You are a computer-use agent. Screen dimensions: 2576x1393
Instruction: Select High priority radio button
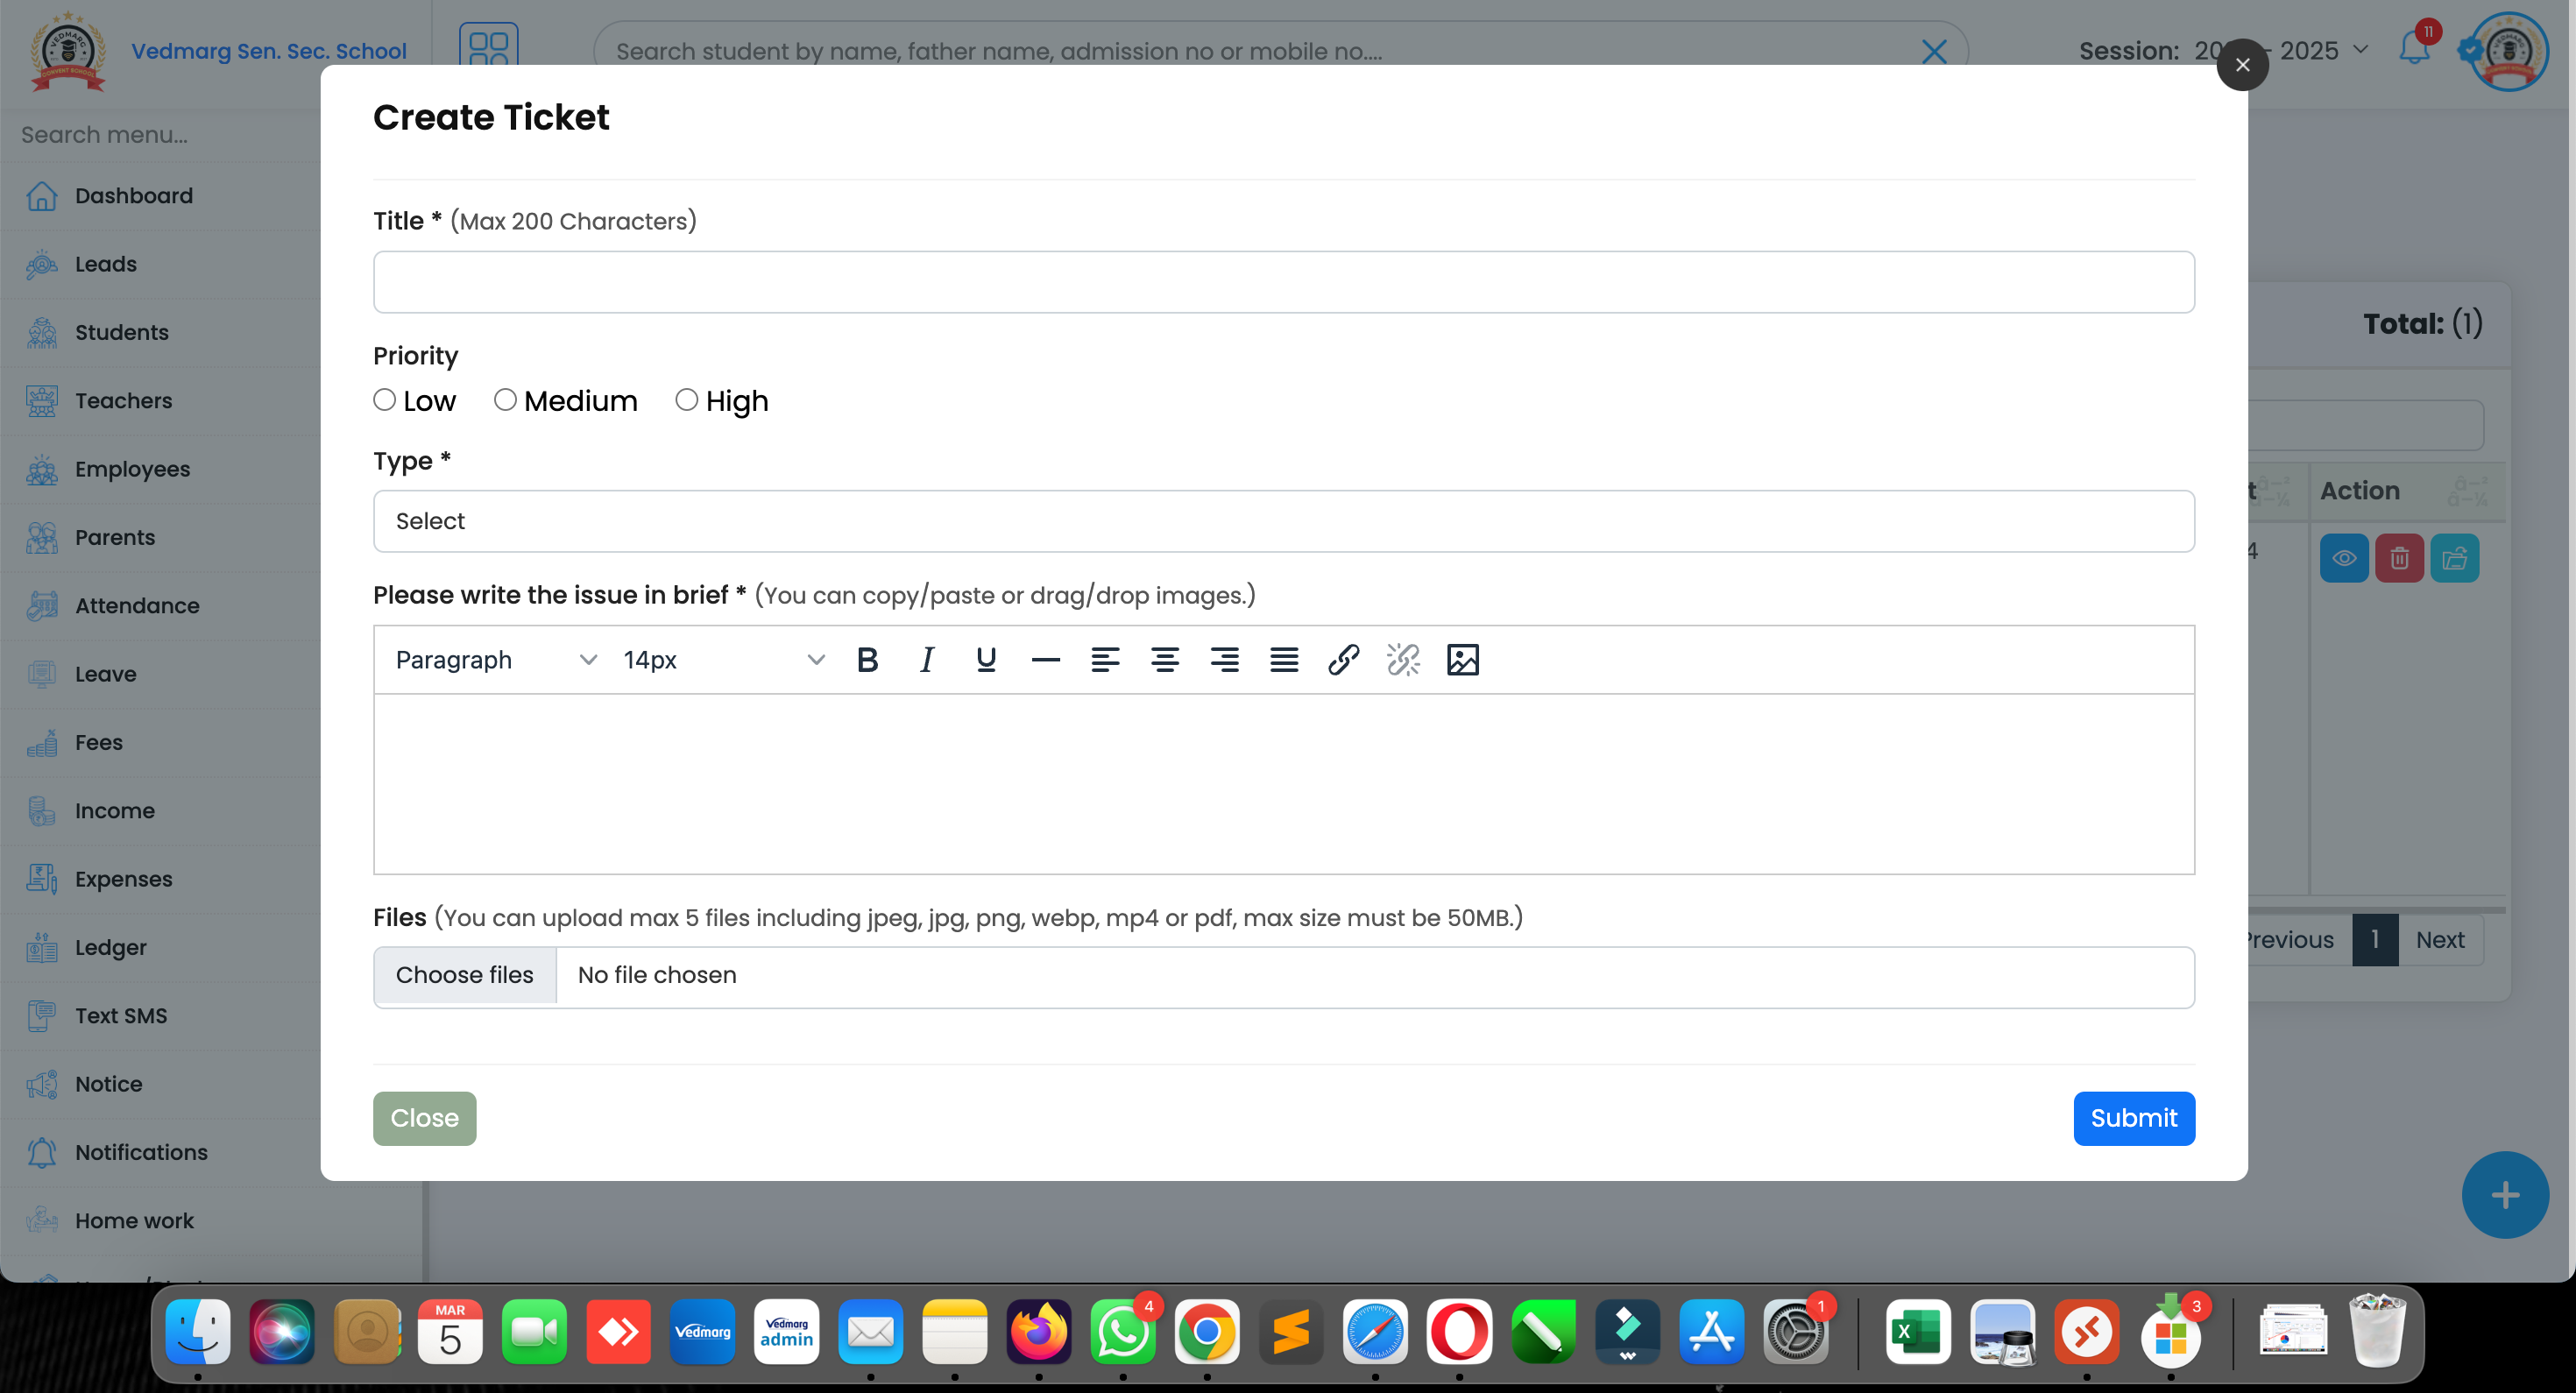[686, 400]
